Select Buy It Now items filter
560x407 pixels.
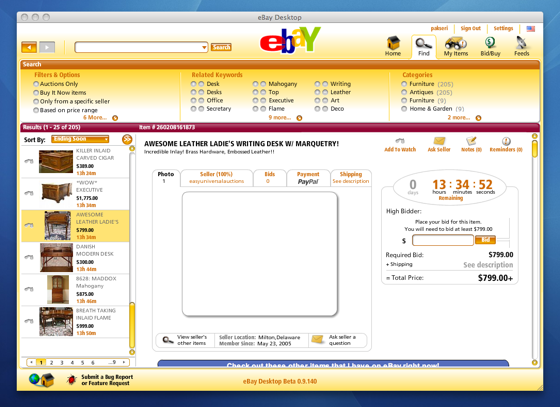tap(36, 93)
